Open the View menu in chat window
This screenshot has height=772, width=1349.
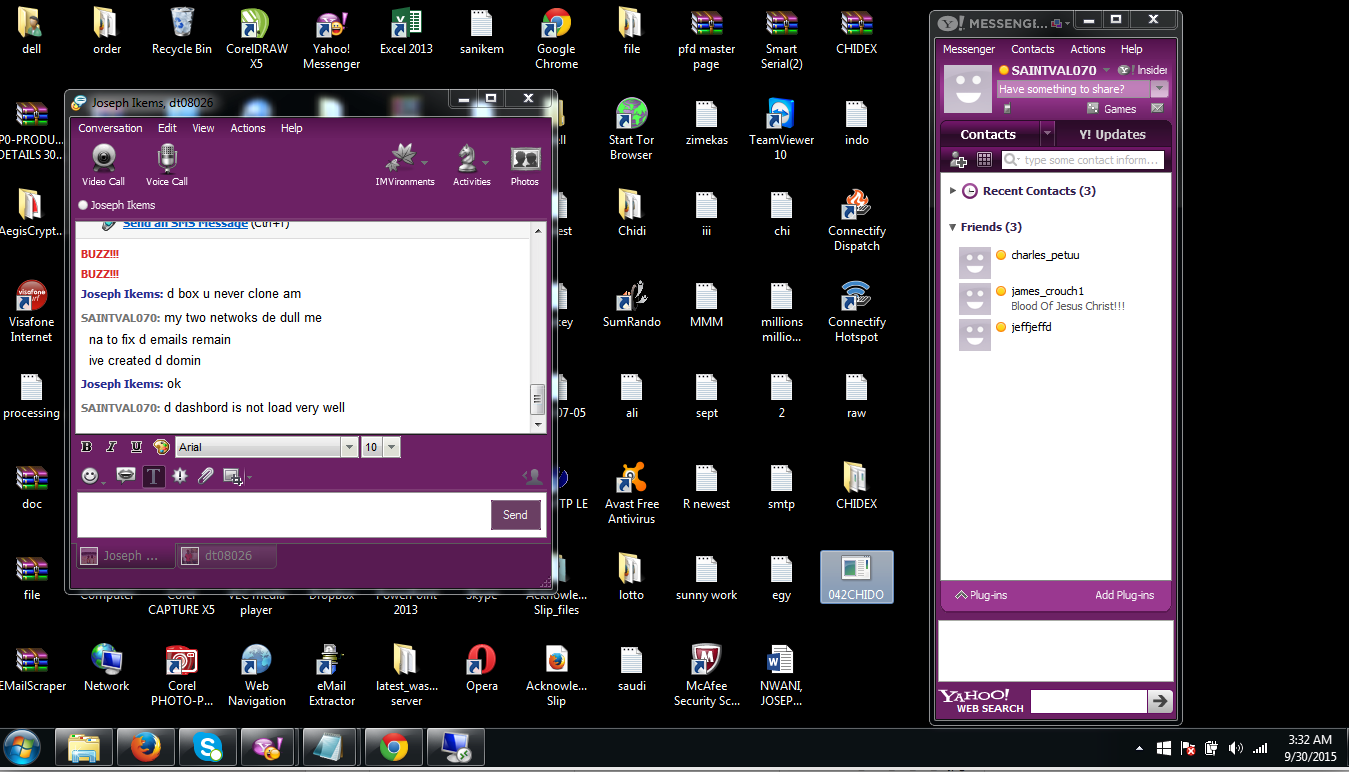pyautogui.click(x=203, y=128)
